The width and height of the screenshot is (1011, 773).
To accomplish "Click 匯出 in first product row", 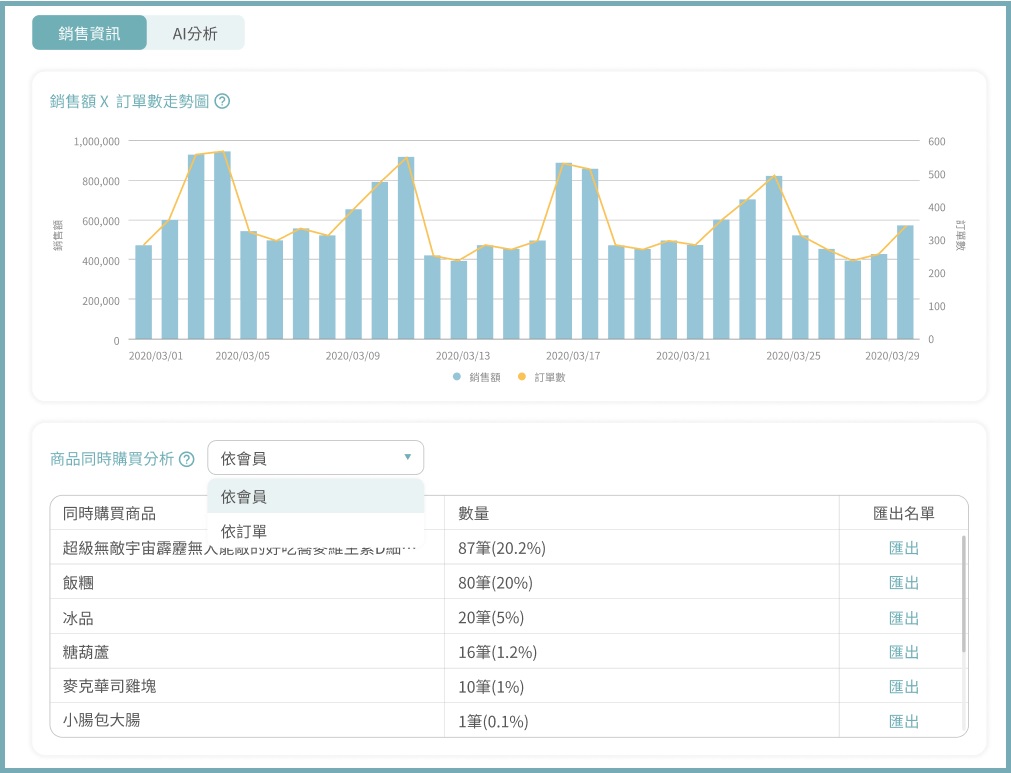I will 903,547.
